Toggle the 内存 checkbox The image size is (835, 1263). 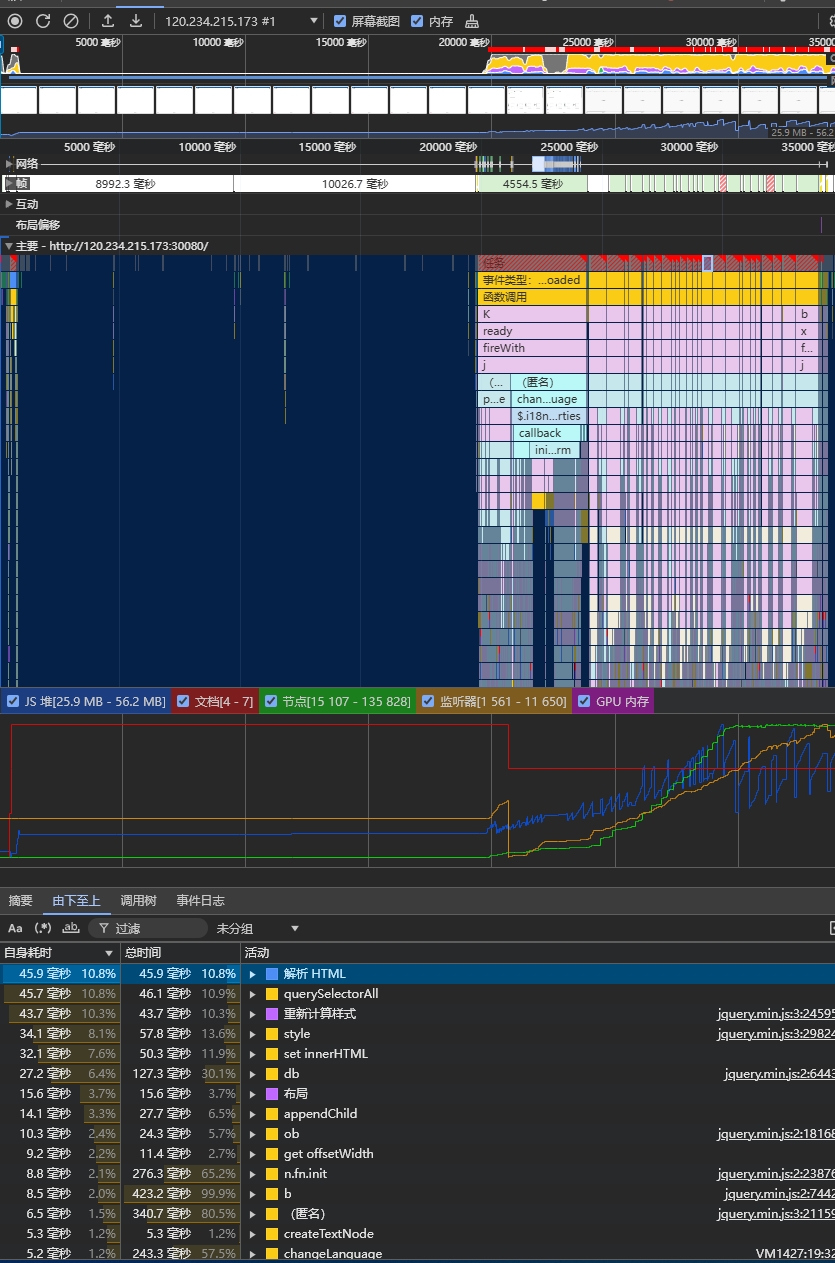tap(418, 21)
